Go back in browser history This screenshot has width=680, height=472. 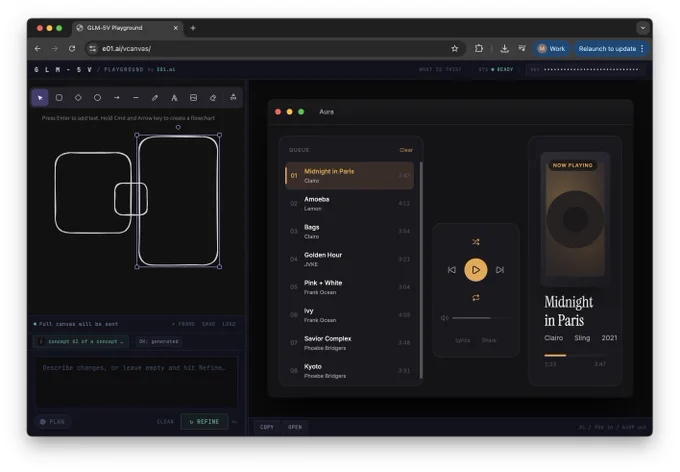(x=37, y=49)
